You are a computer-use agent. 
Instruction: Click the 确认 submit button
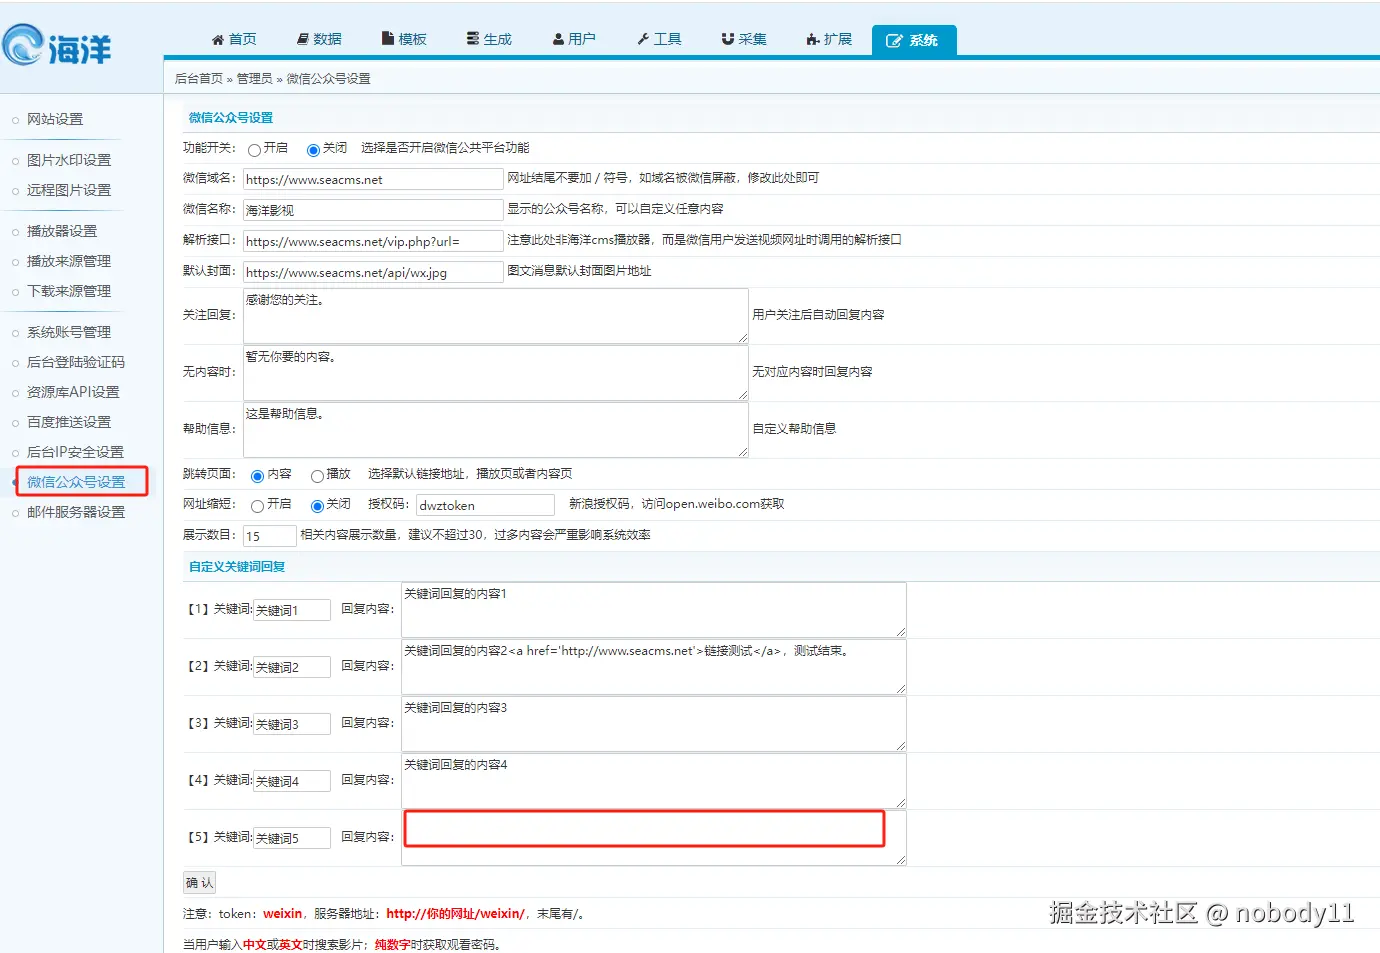[x=199, y=883]
